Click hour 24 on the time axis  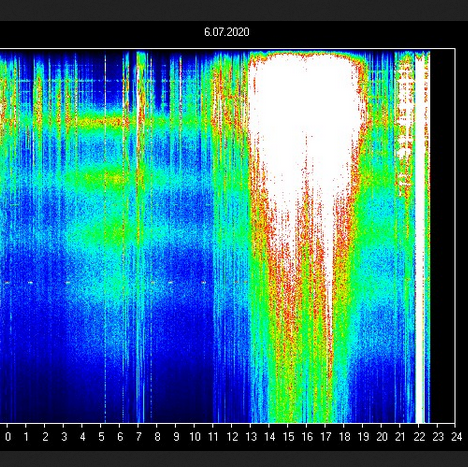[457, 436]
